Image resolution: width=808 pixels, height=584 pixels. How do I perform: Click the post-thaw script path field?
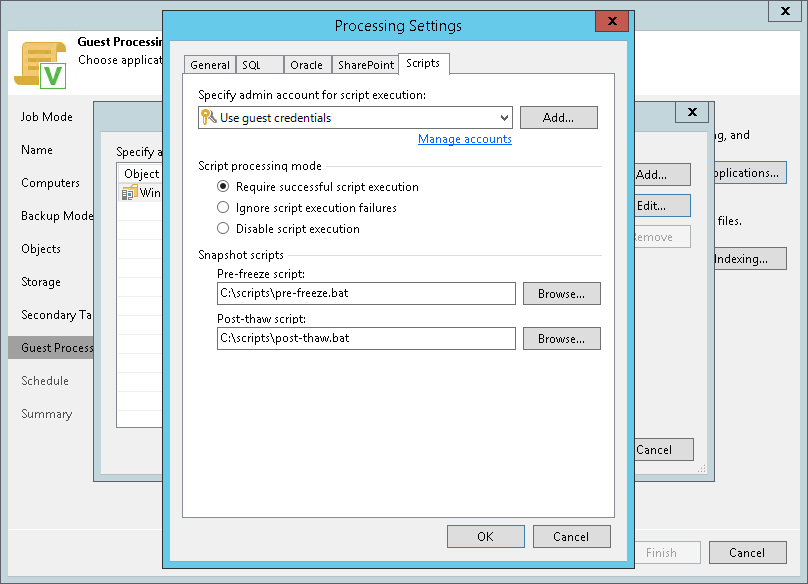coord(366,339)
